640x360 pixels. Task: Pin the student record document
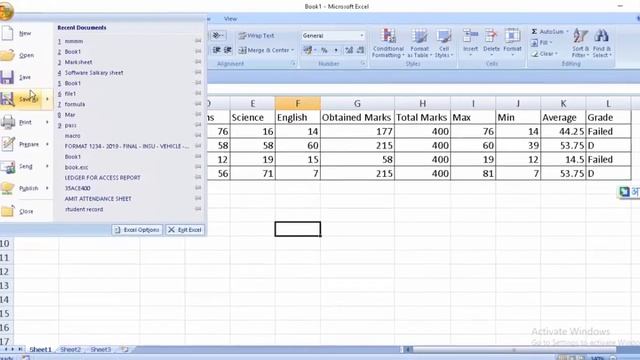(x=198, y=209)
